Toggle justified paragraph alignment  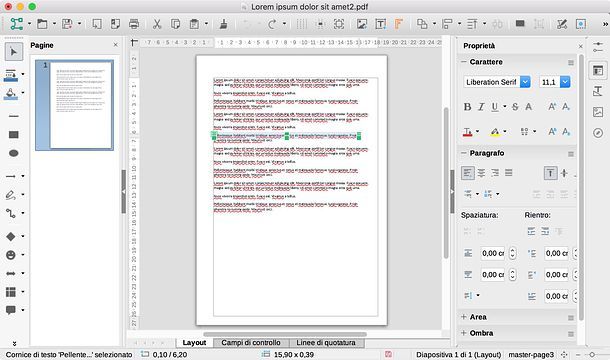click(x=508, y=173)
